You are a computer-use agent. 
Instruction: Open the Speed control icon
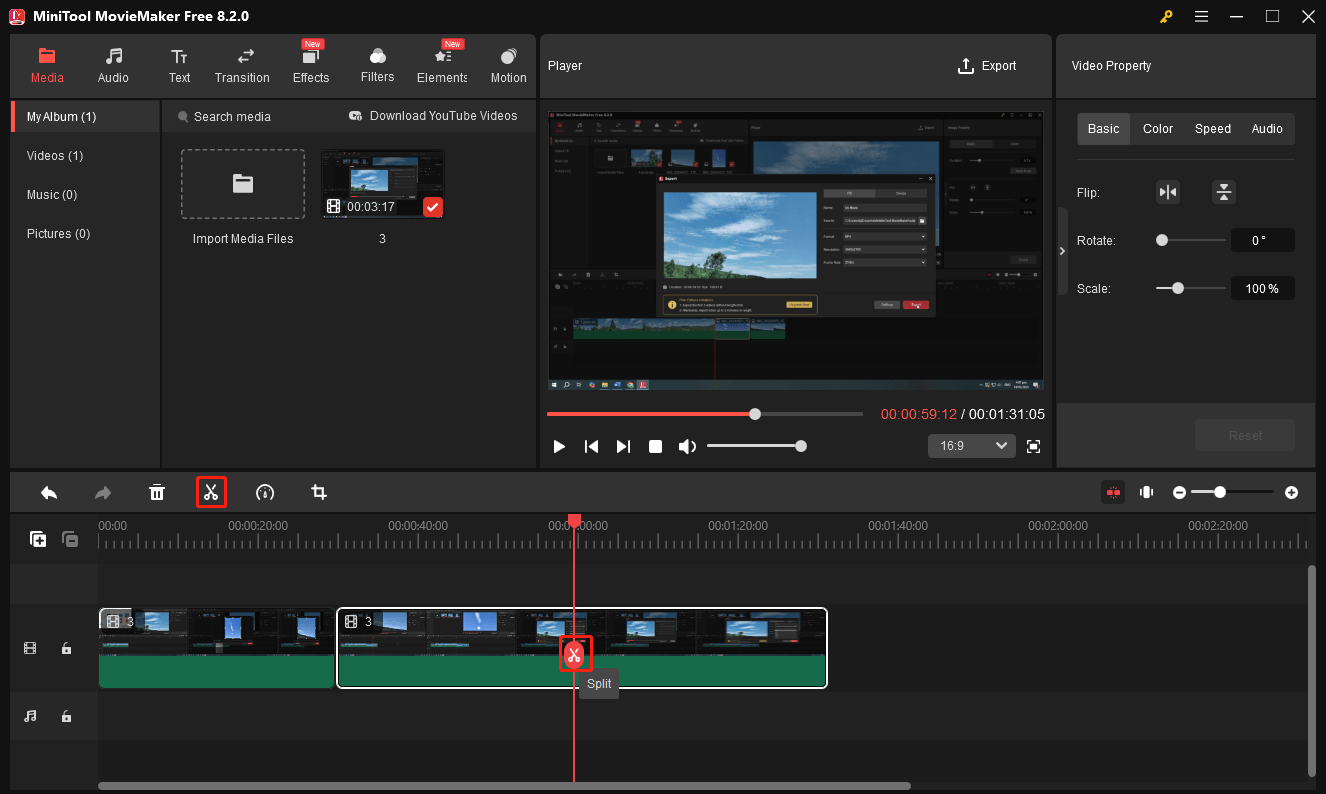point(265,492)
